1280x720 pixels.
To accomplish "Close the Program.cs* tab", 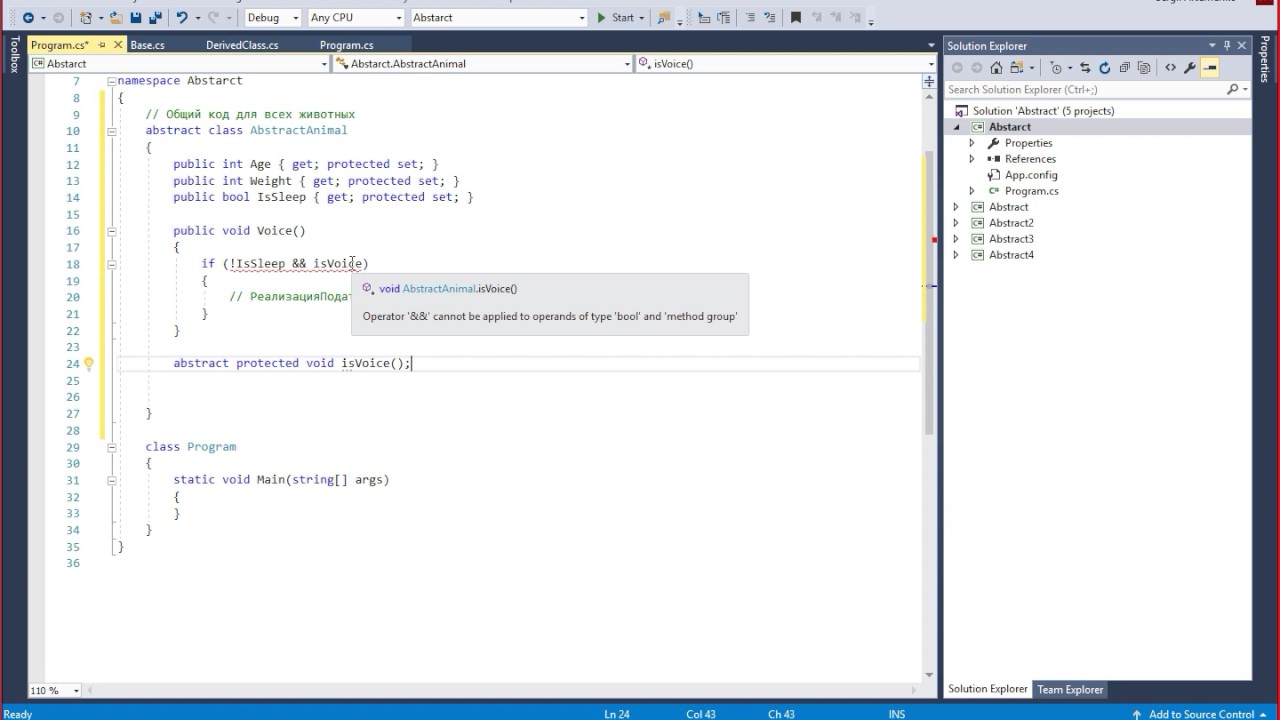I will pos(117,45).
